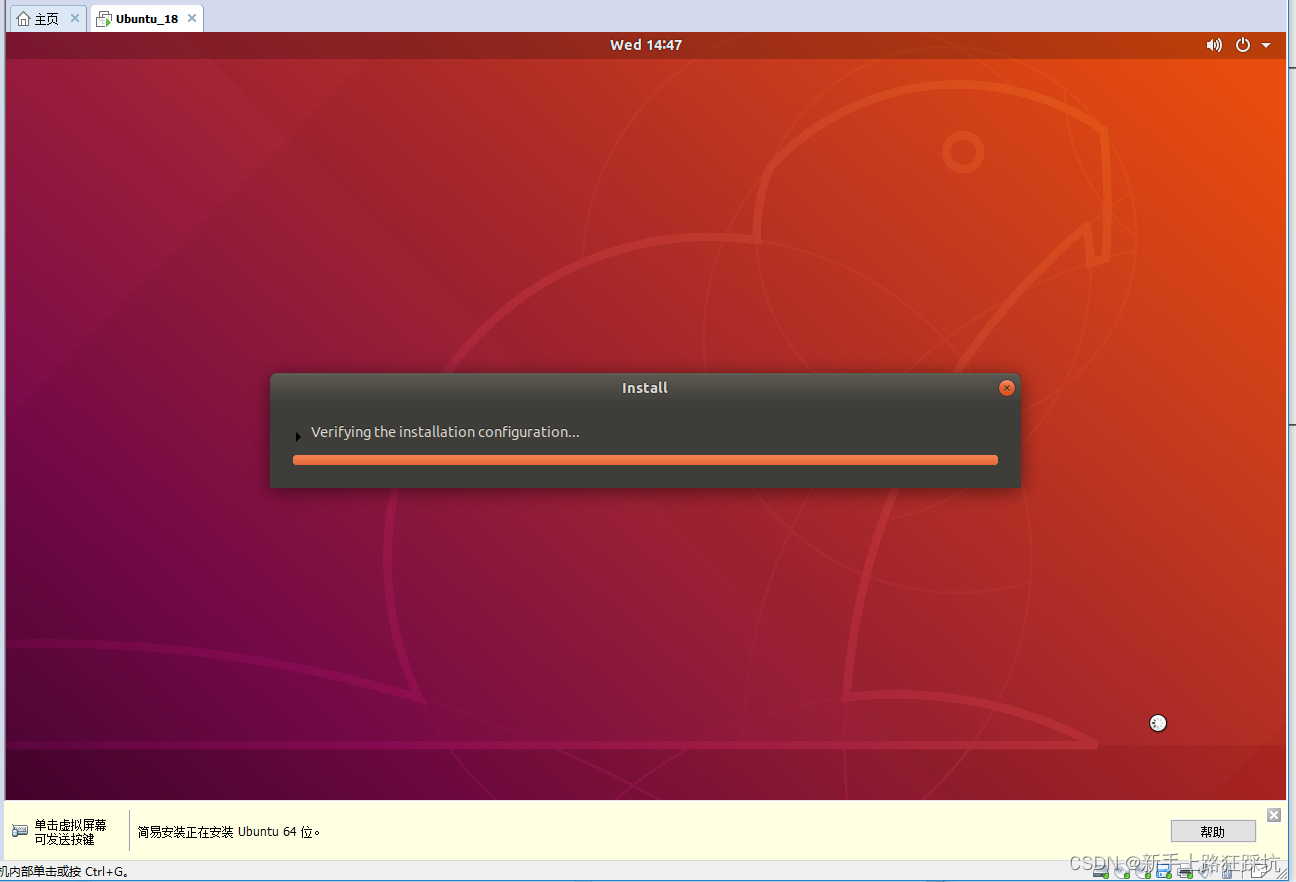Click the power icon in Ubuntu top bar
Image resolution: width=1296 pixels, height=882 pixels.
tap(1243, 45)
